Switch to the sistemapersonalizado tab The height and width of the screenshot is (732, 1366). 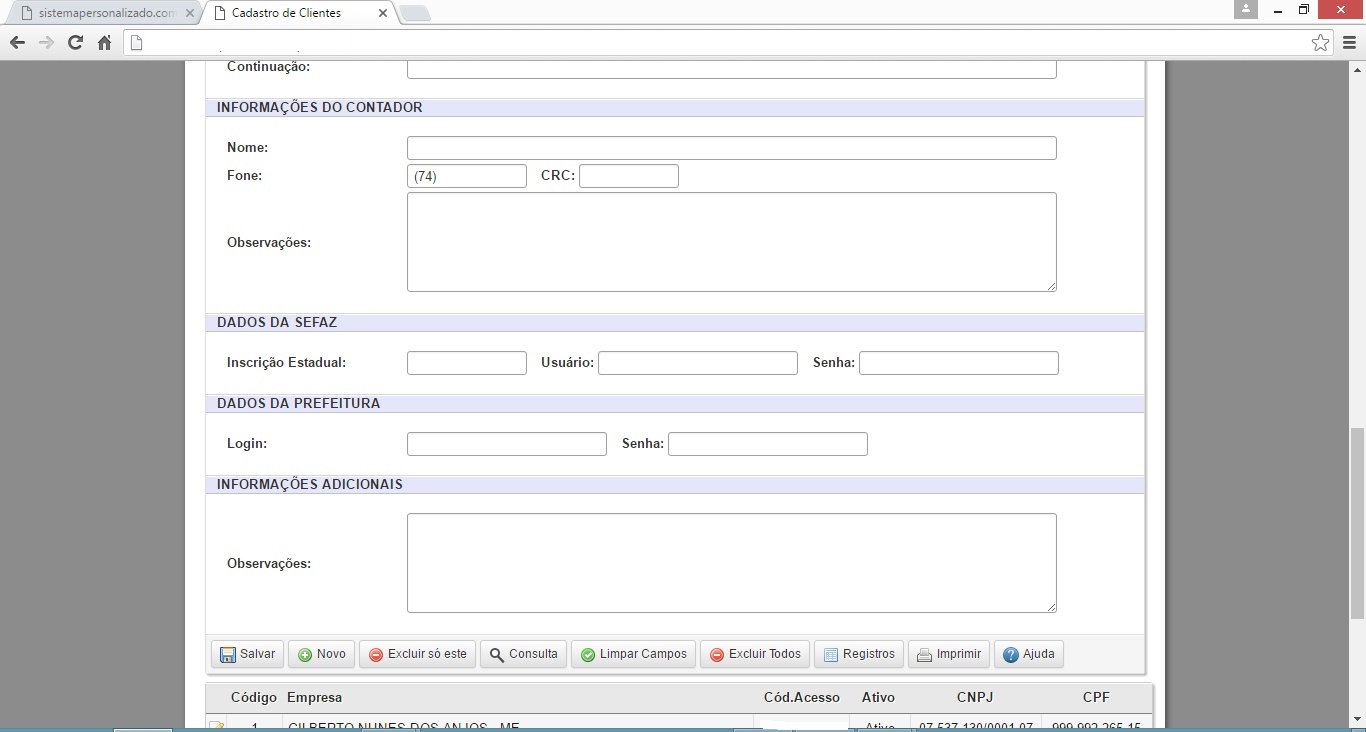coord(100,13)
